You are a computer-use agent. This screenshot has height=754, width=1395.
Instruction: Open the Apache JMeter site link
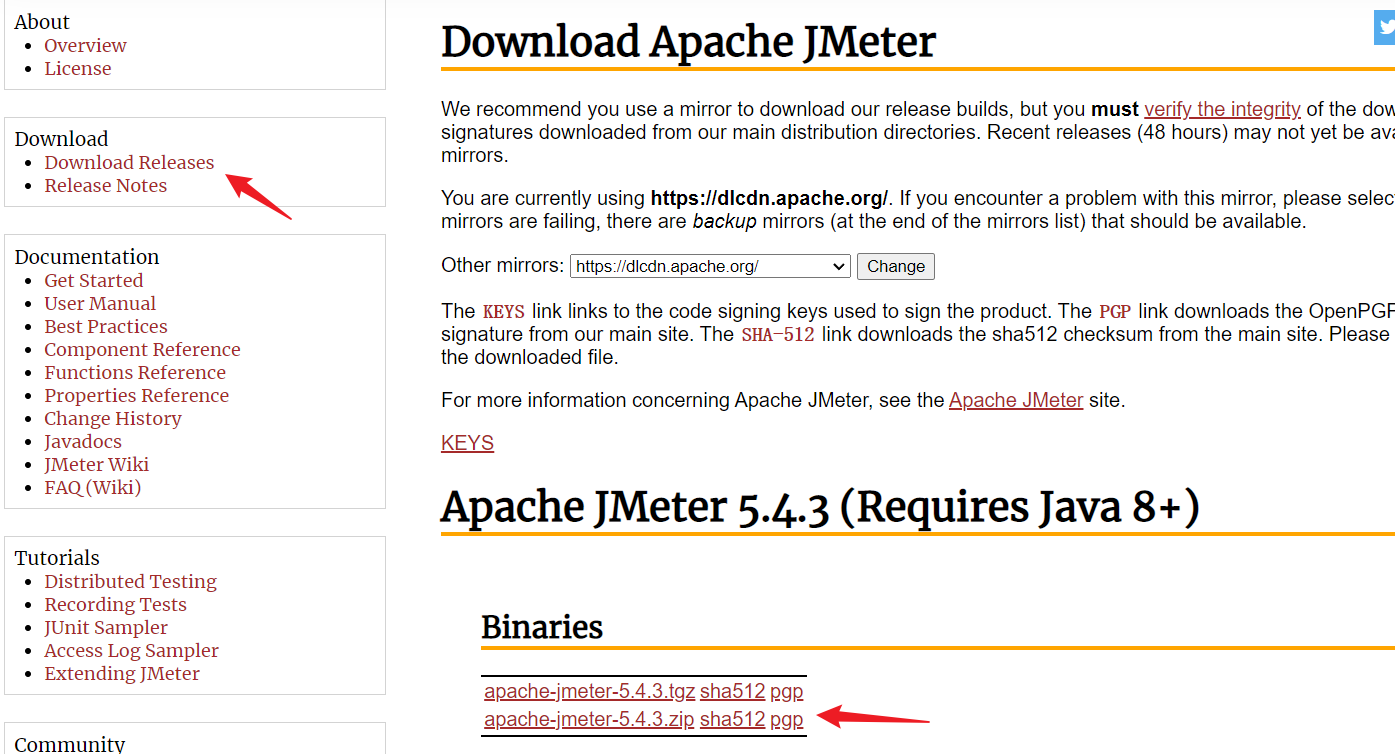[x=1016, y=400]
